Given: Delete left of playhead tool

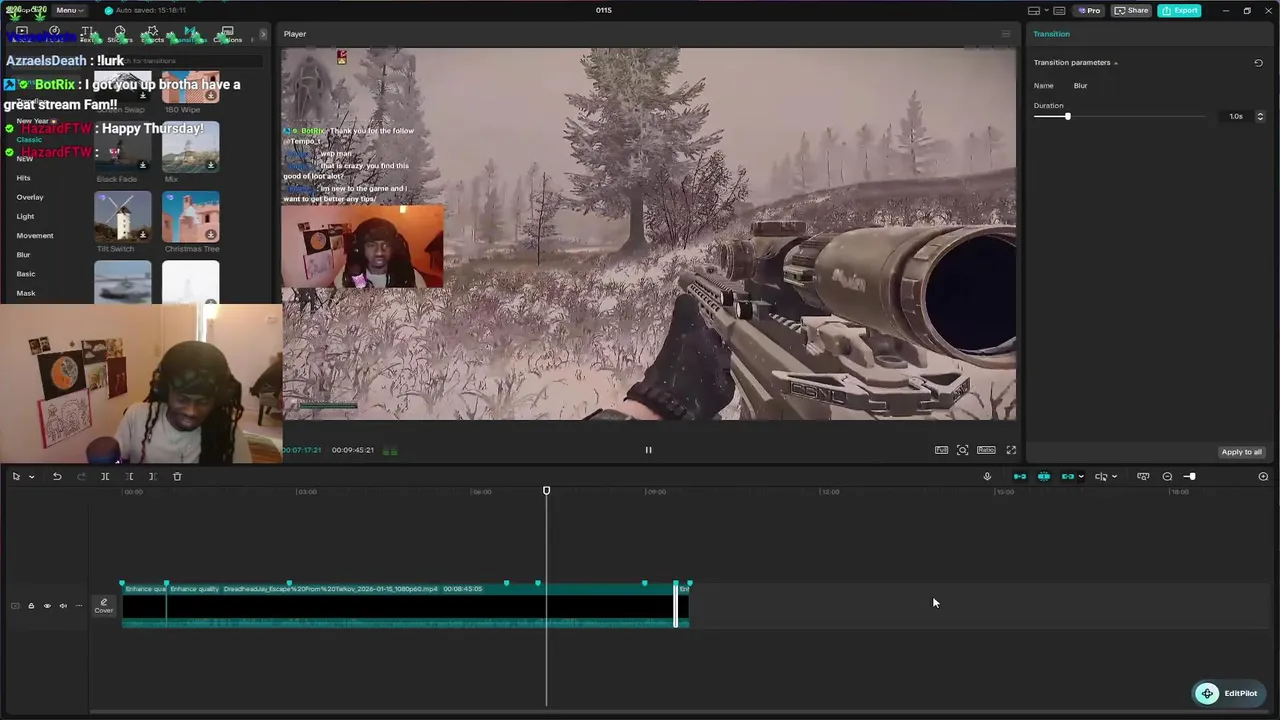Looking at the screenshot, I should click(x=129, y=476).
